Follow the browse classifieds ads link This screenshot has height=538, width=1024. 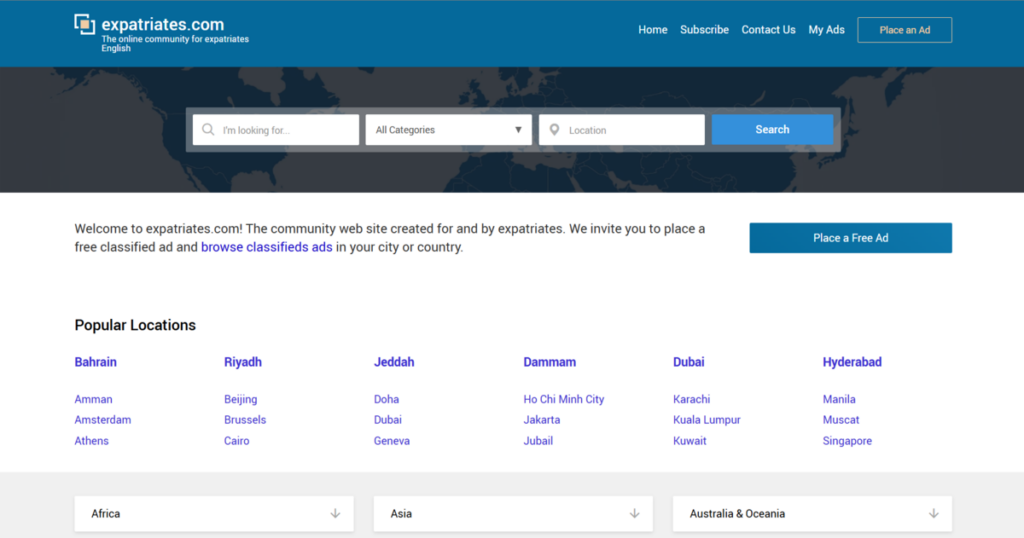point(266,247)
